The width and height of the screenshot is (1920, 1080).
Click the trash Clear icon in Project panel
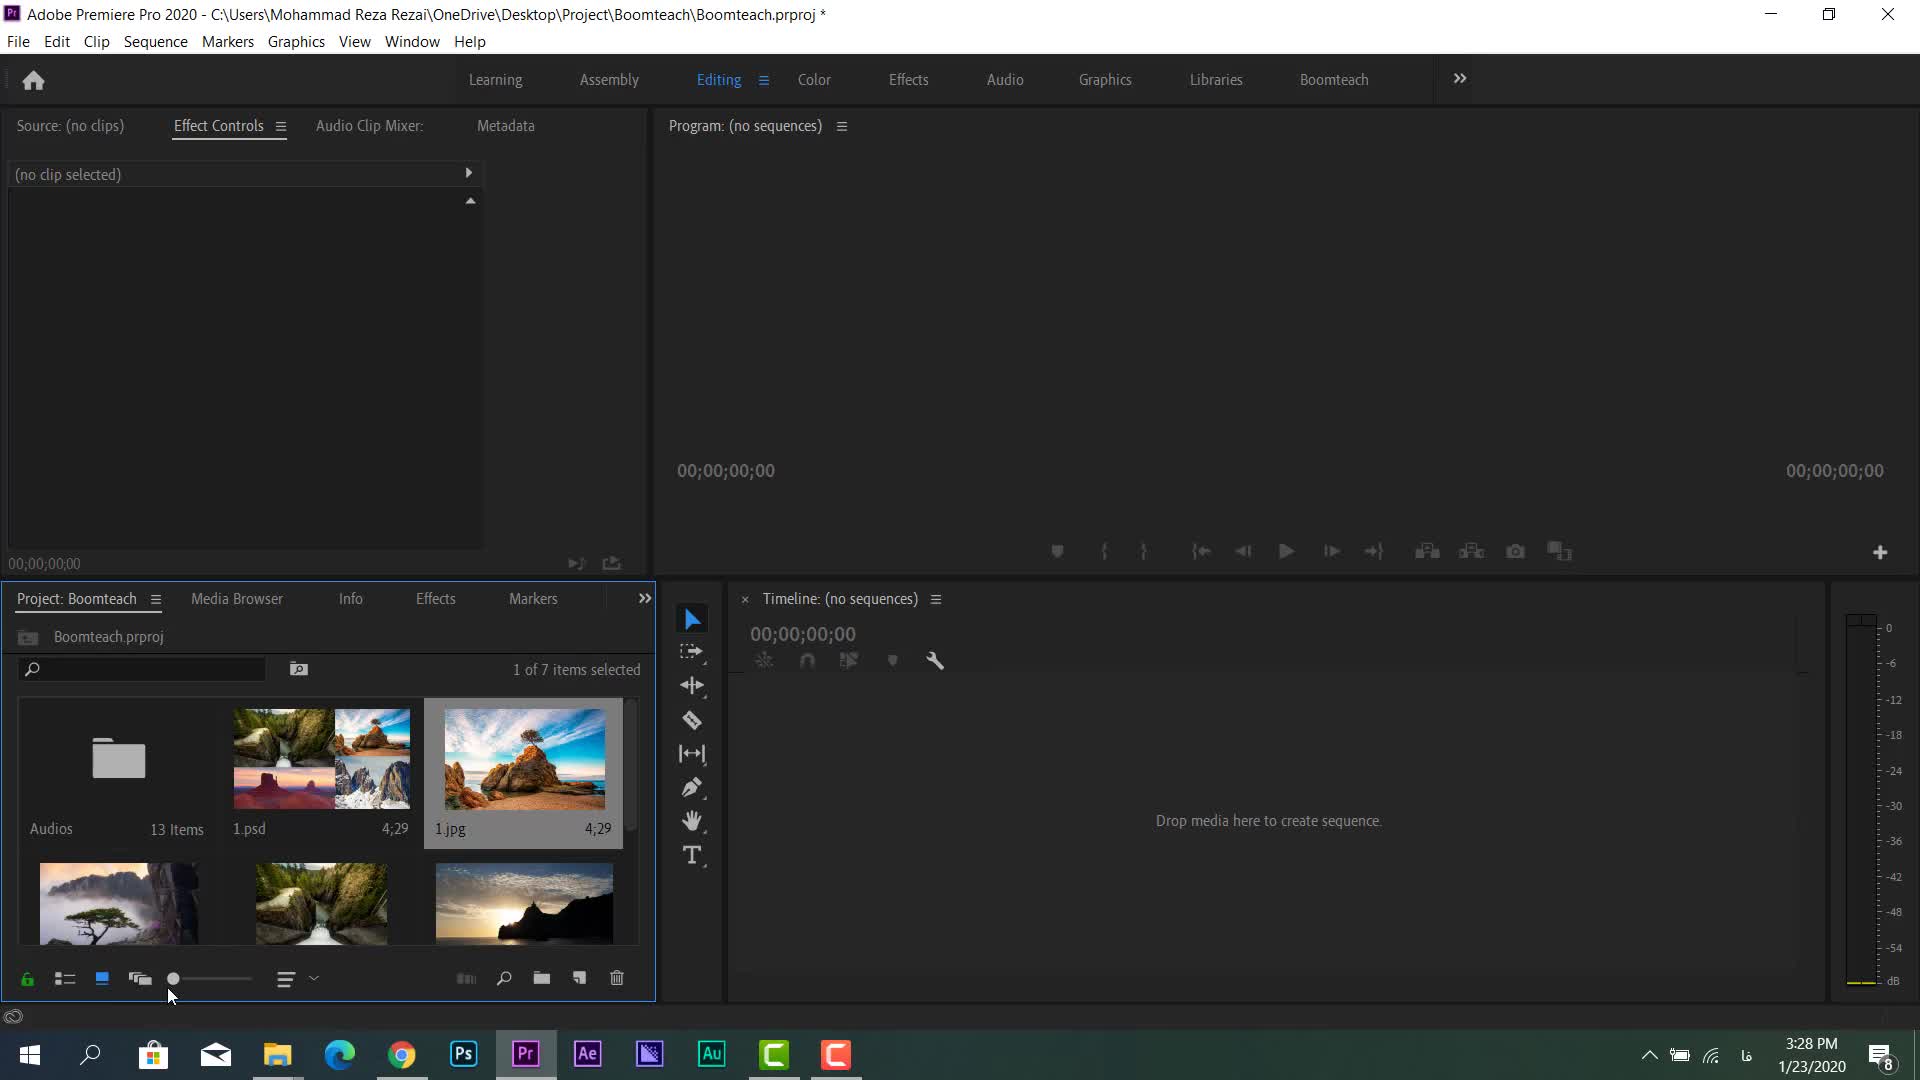point(617,978)
